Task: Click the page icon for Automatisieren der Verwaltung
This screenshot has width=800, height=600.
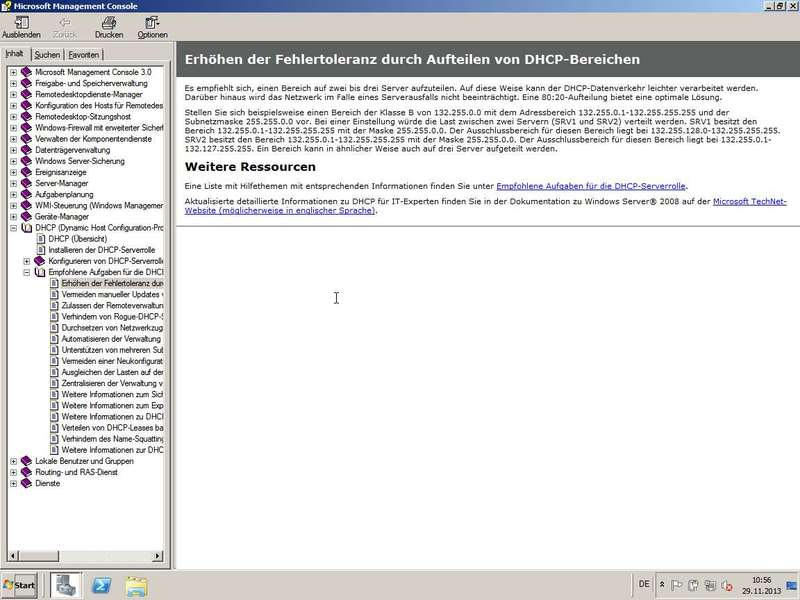Action: click(x=55, y=339)
